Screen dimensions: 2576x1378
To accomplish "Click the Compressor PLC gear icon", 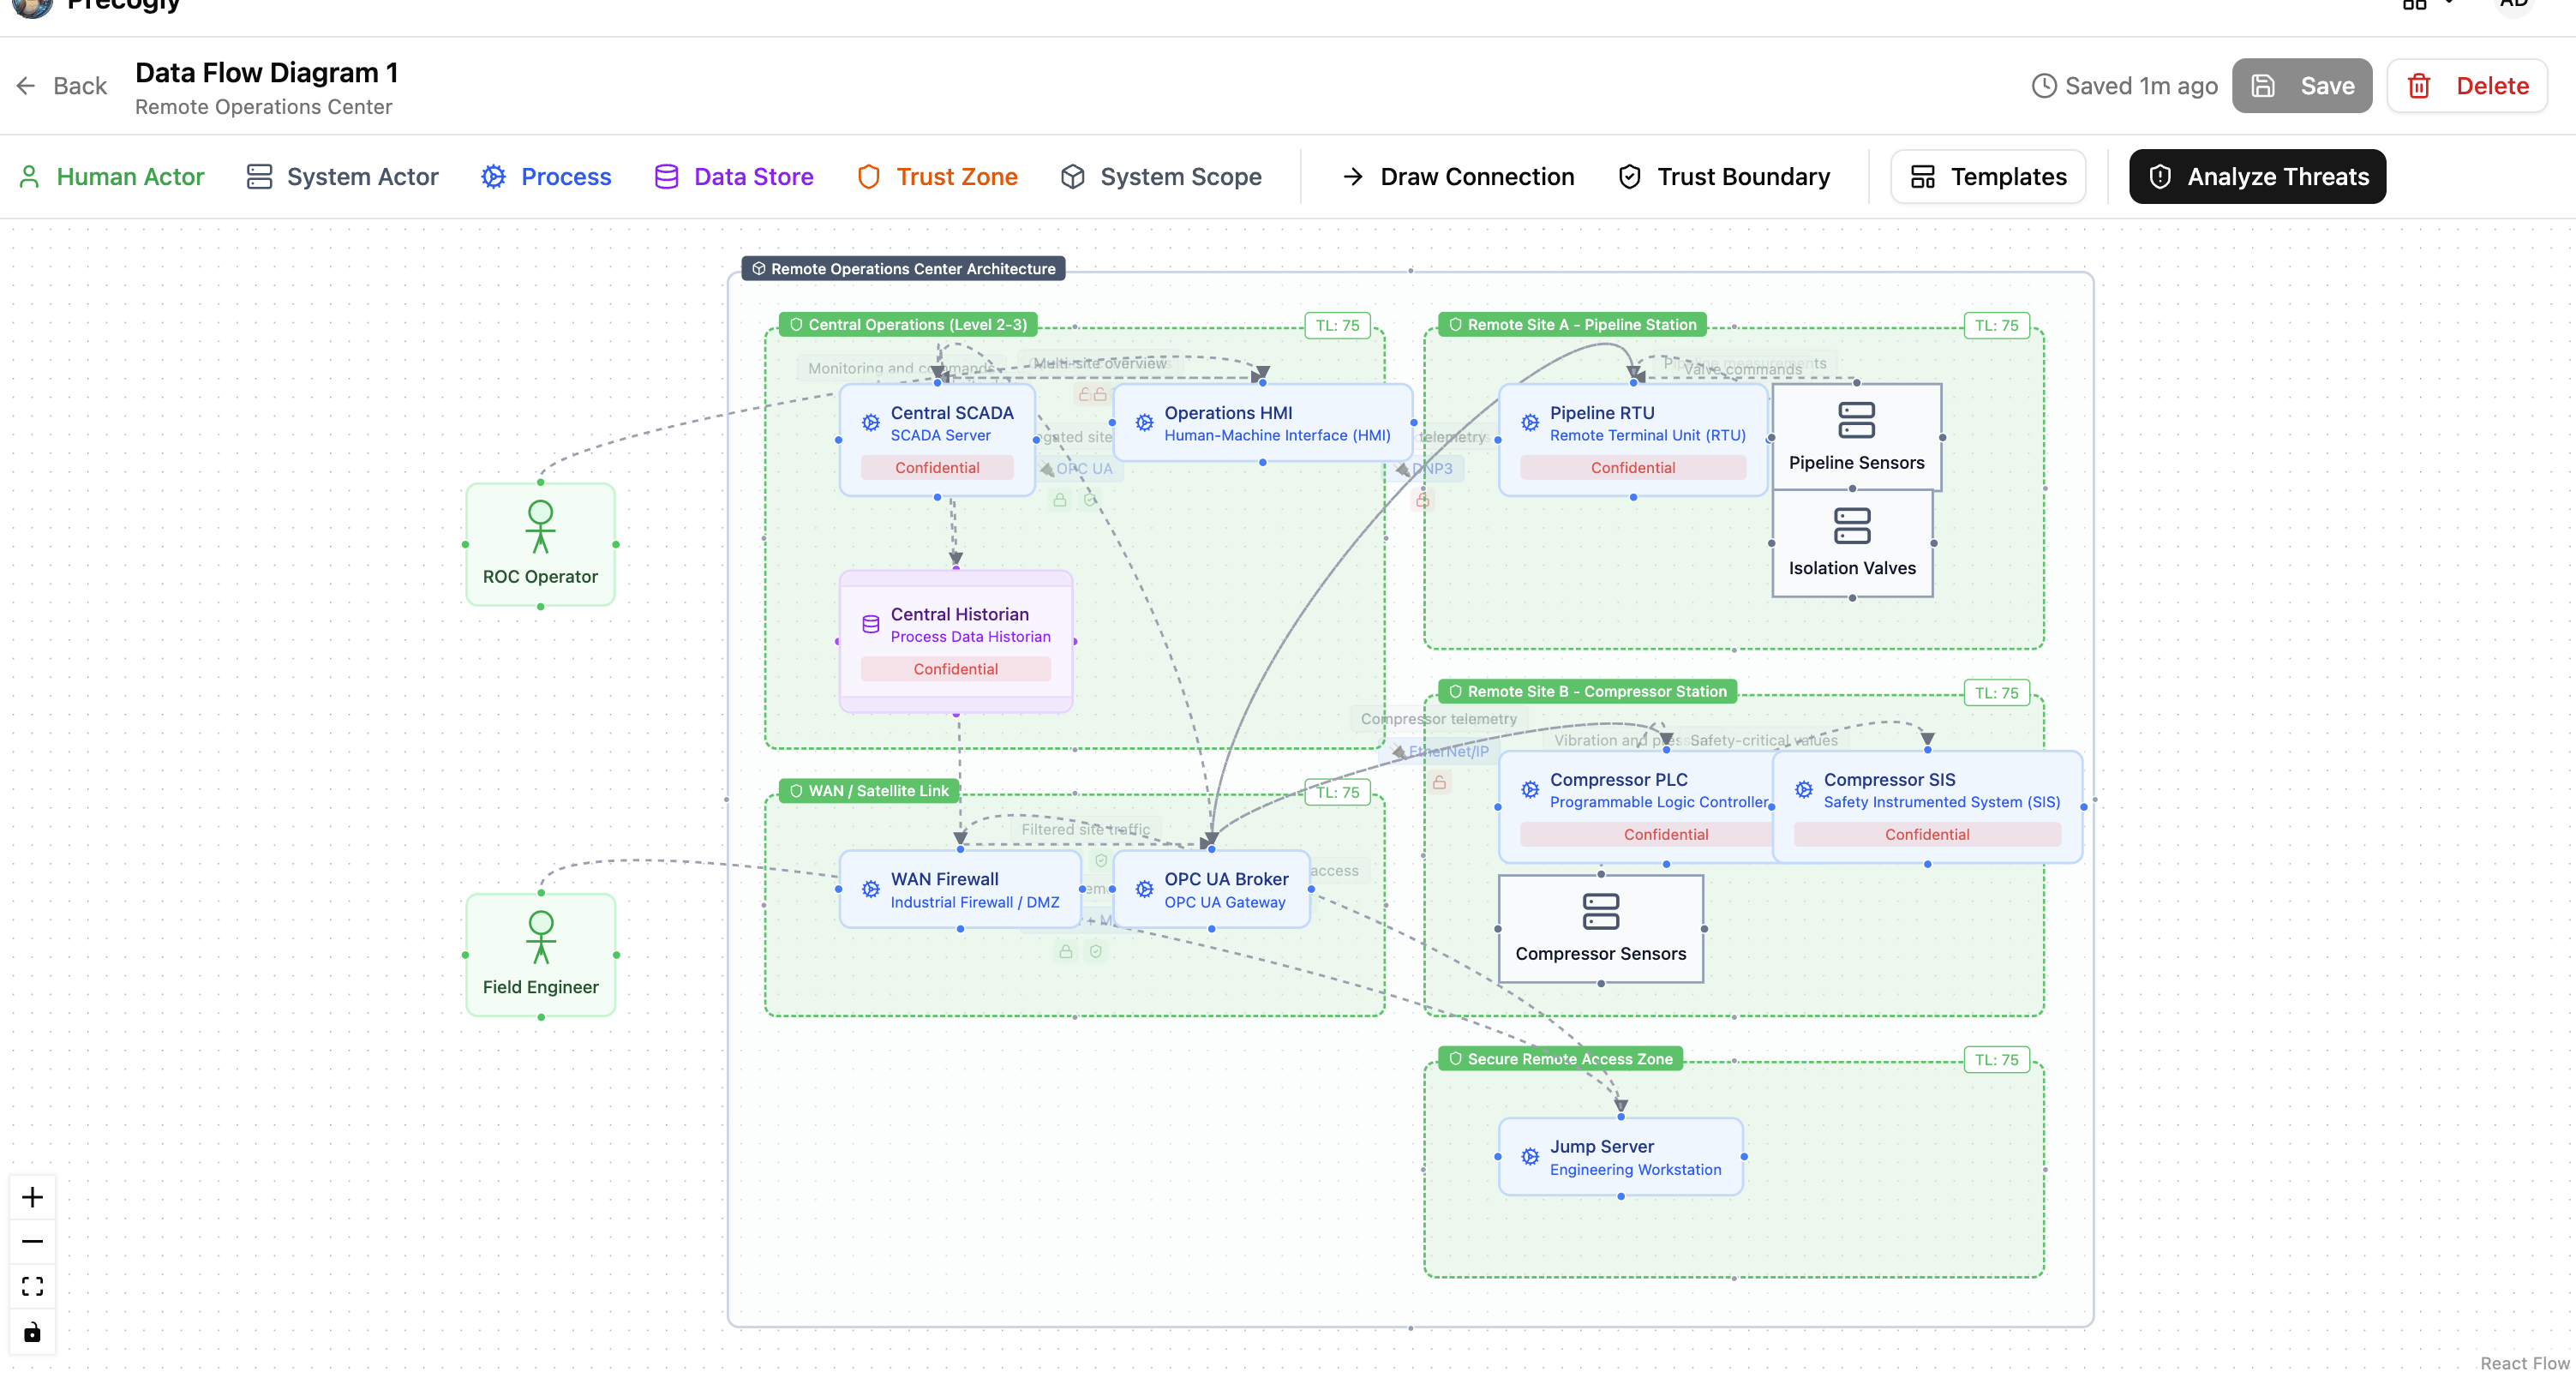I will [1530, 790].
